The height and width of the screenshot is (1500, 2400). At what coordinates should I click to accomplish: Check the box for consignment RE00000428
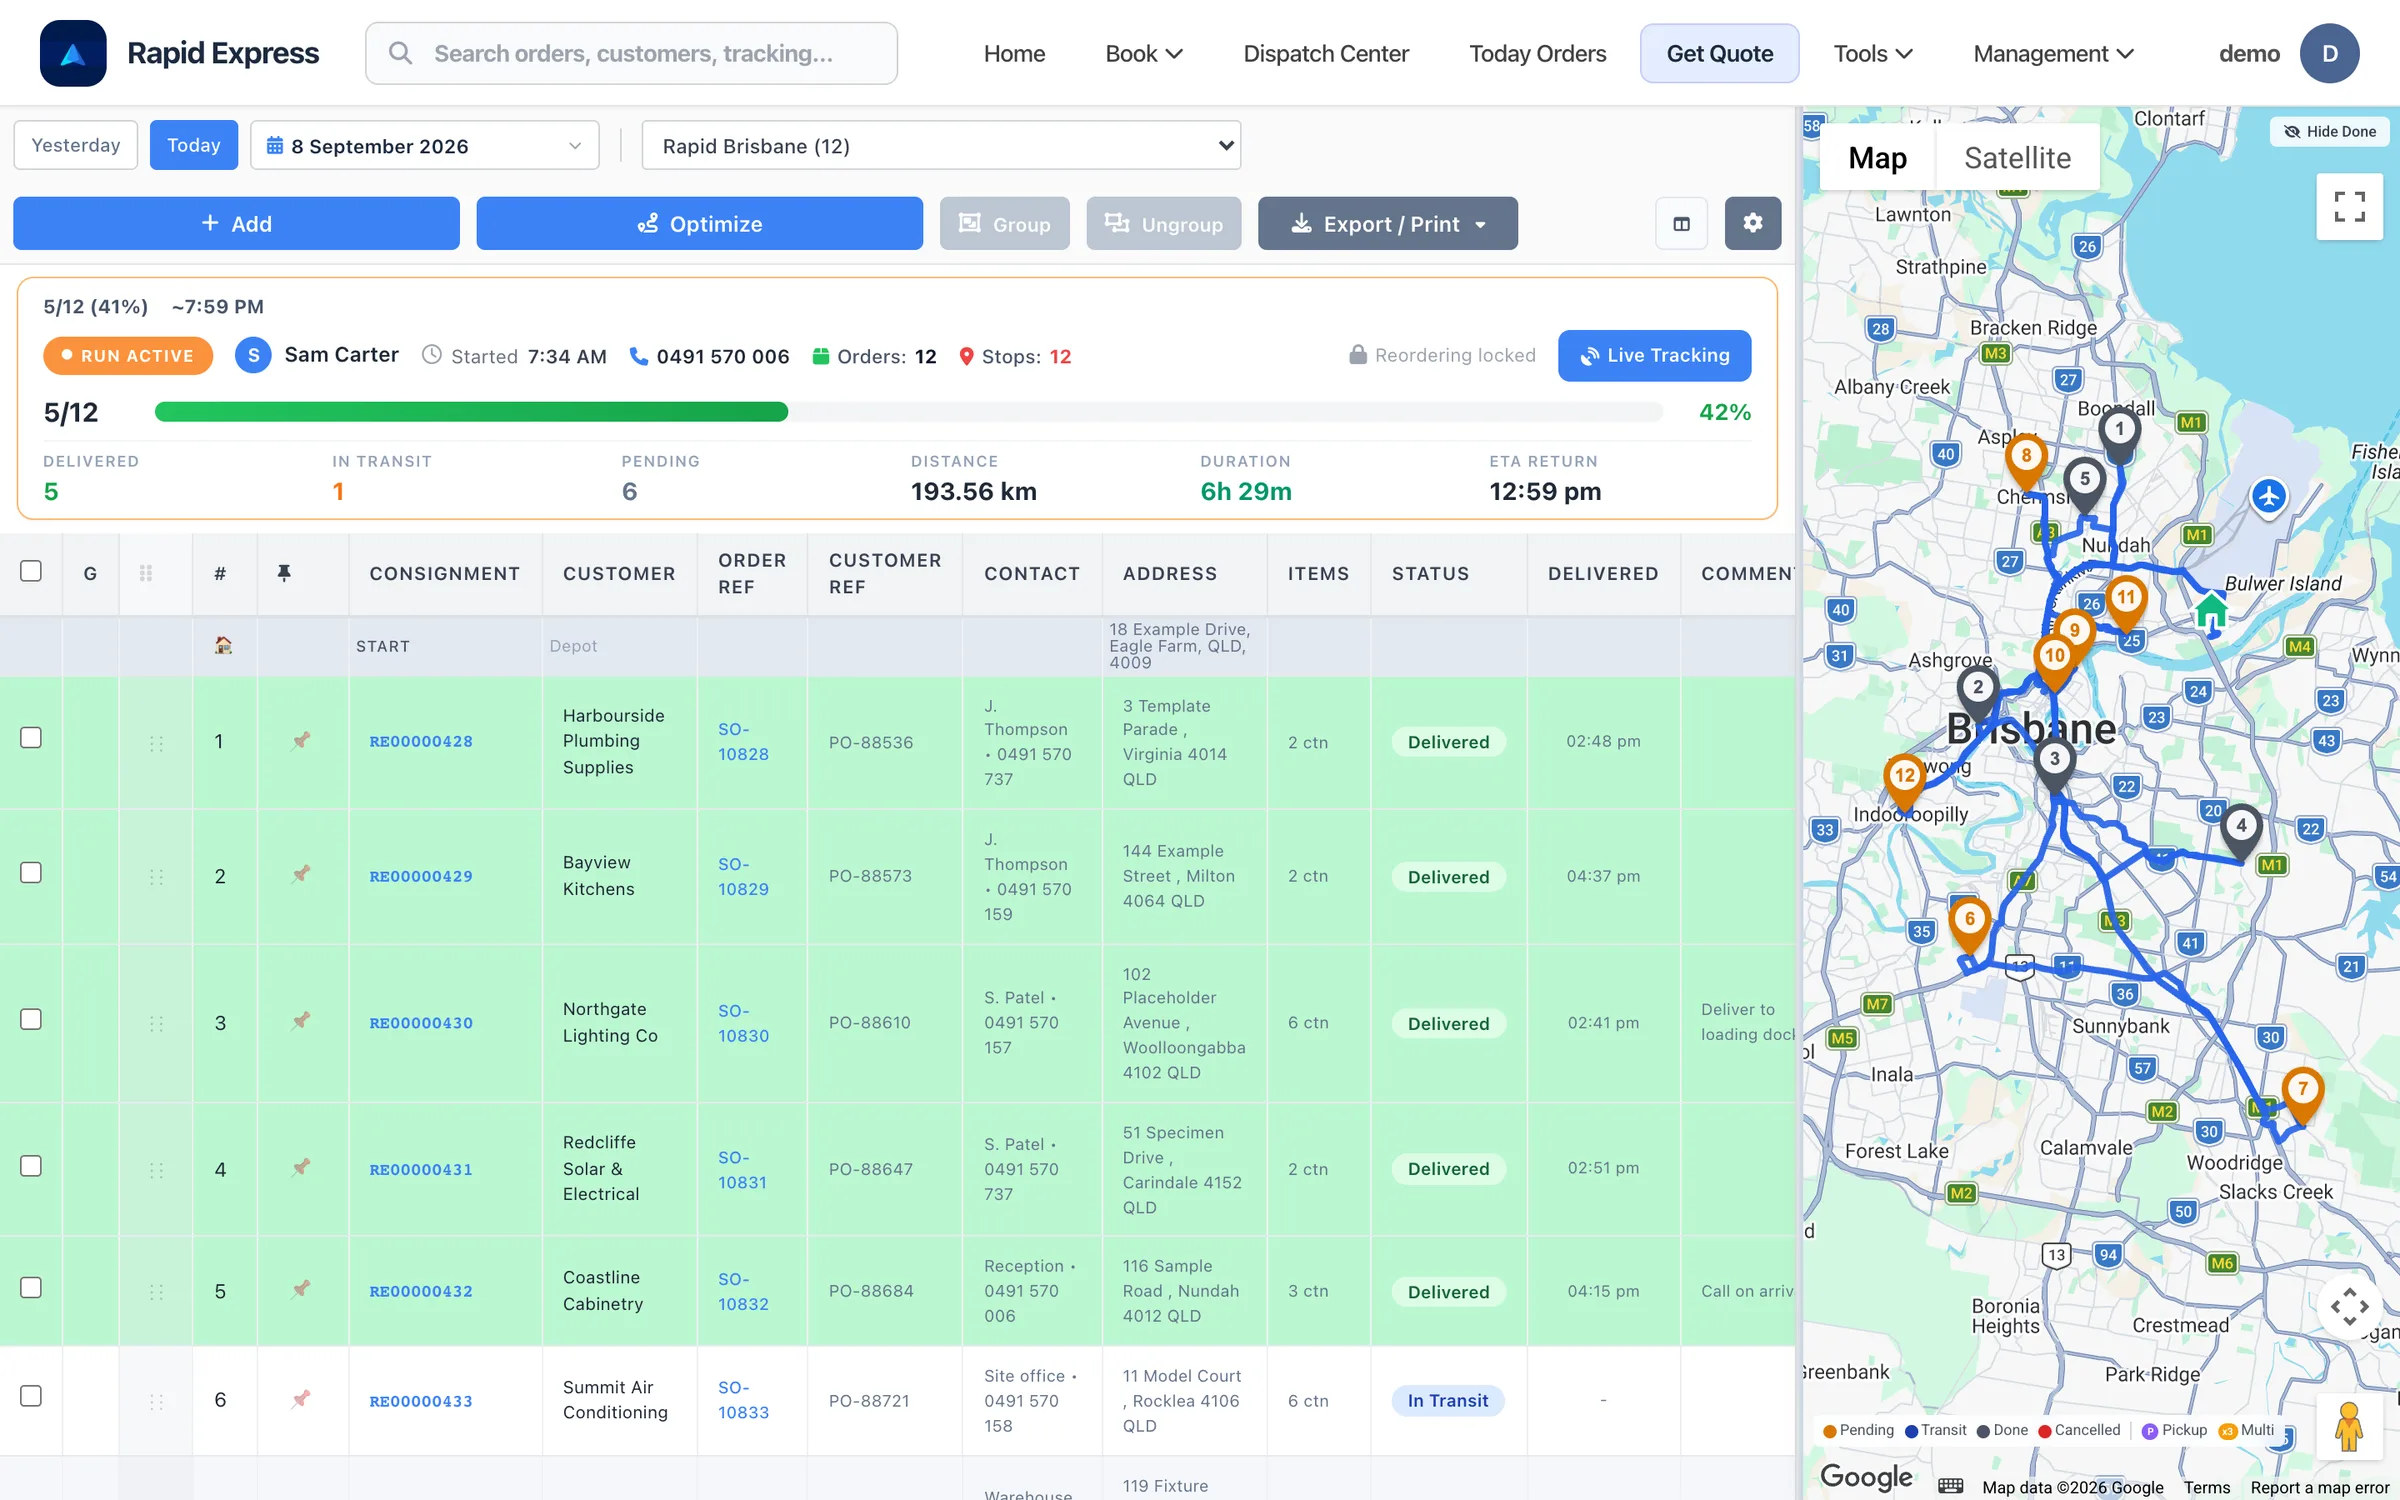pyautogui.click(x=31, y=738)
